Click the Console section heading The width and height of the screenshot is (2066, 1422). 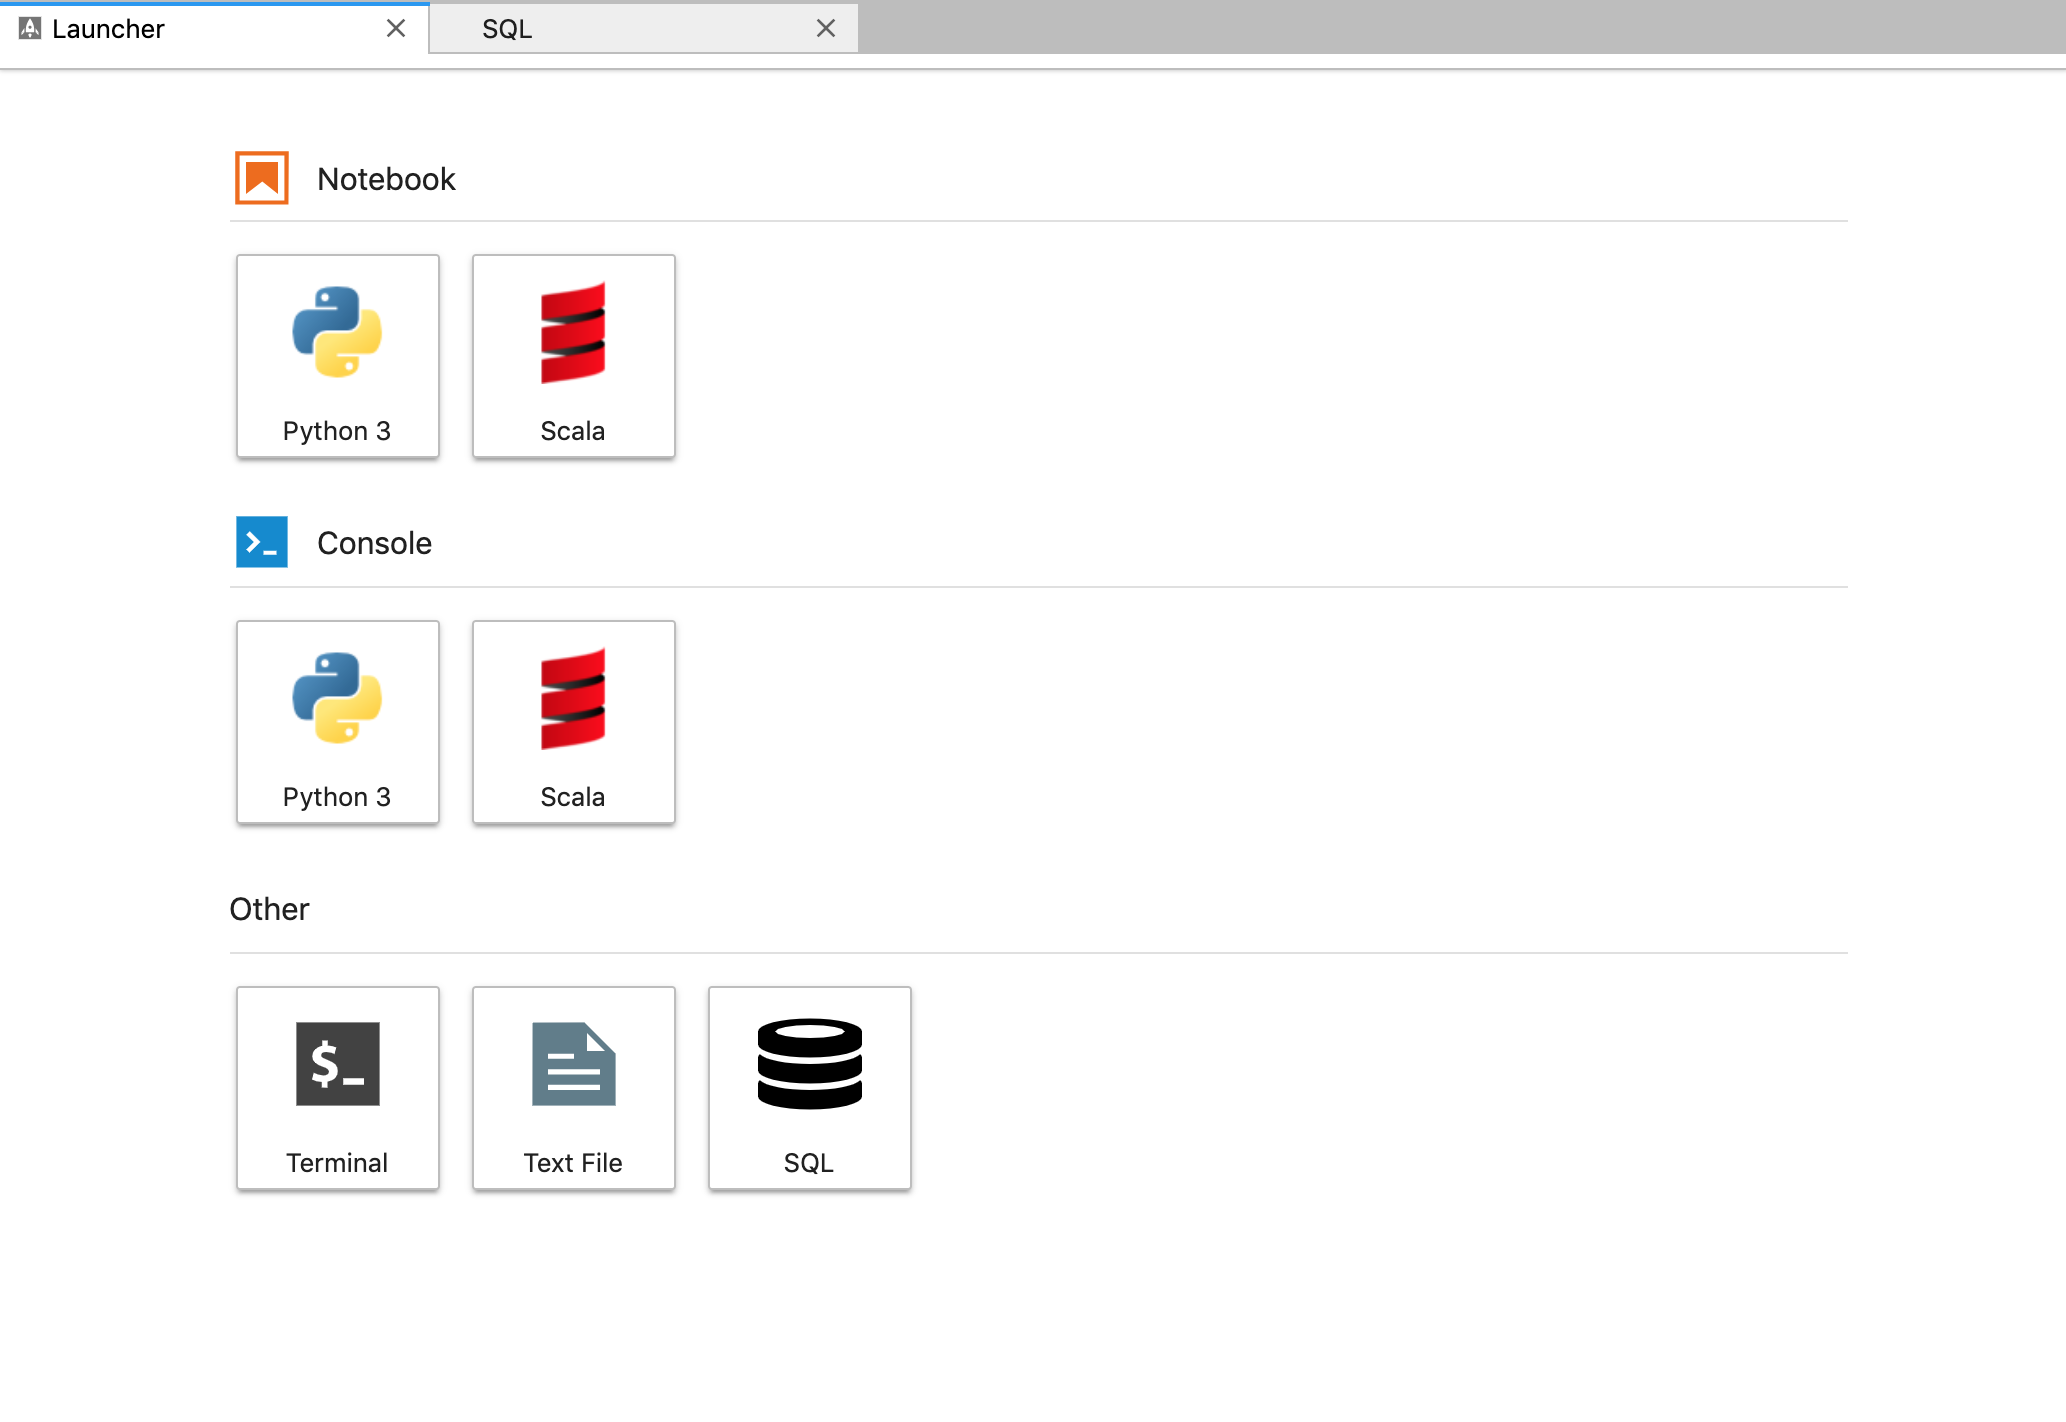coord(374,543)
